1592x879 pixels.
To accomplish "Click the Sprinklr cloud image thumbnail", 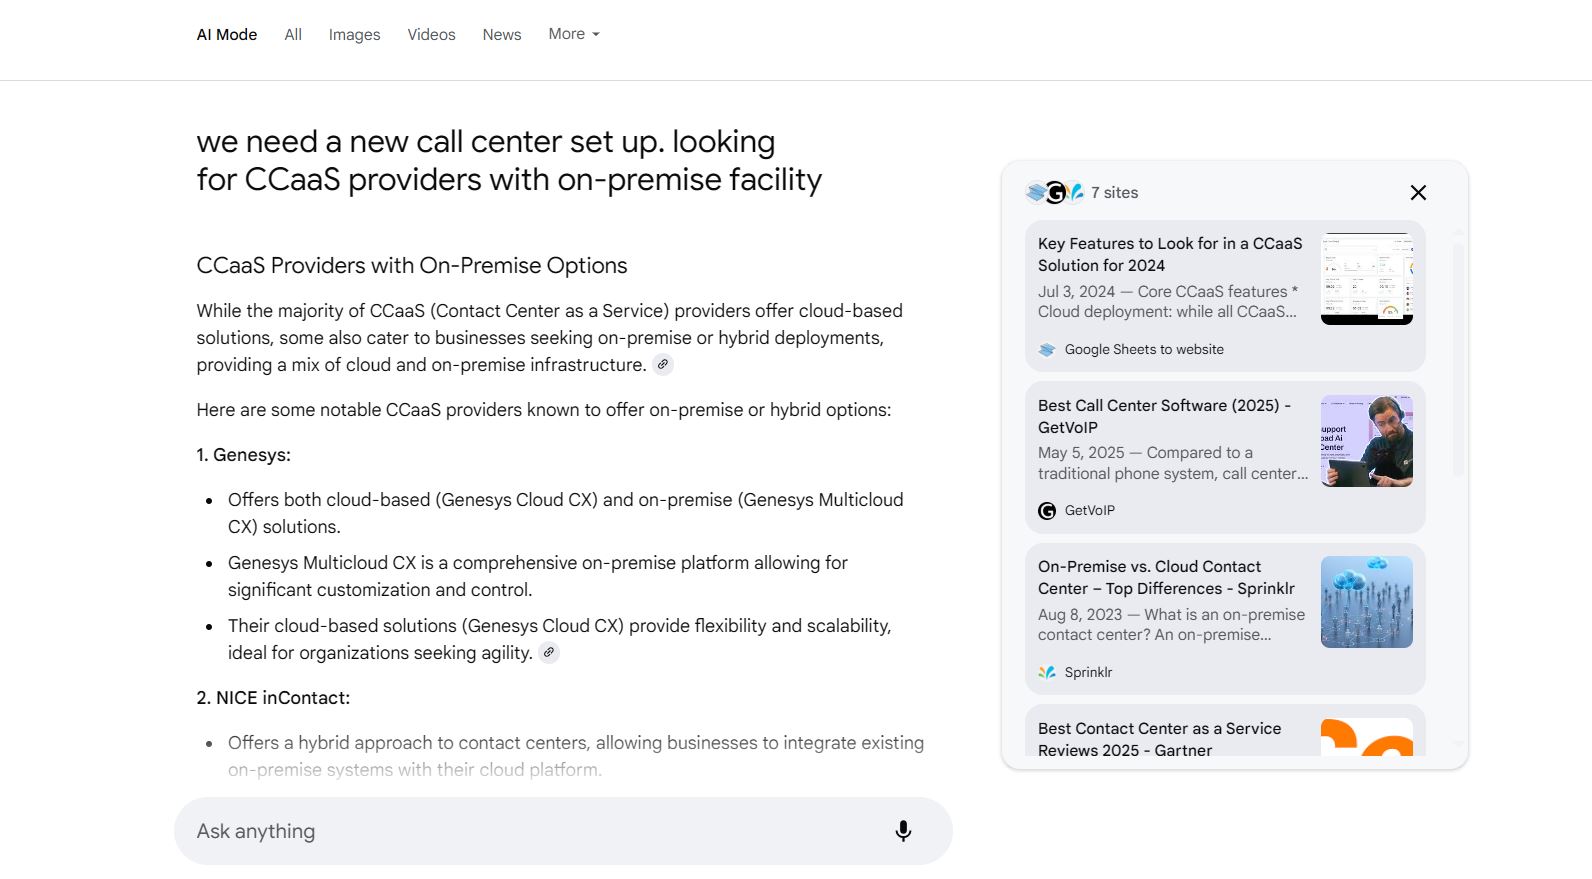I will pyautogui.click(x=1367, y=602).
